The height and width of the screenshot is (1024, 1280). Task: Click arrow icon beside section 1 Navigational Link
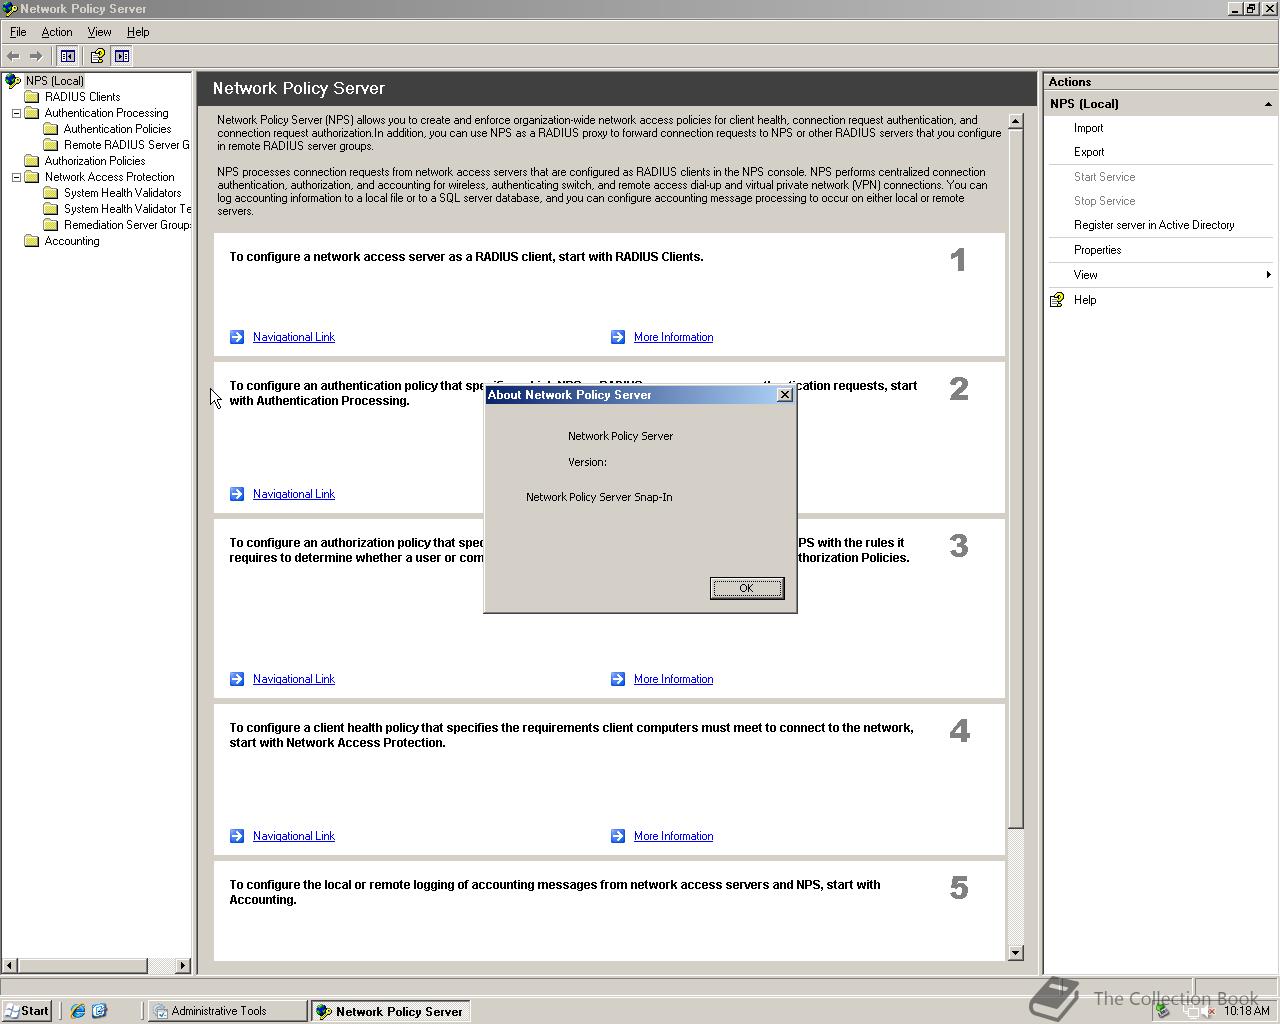point(237,337)
